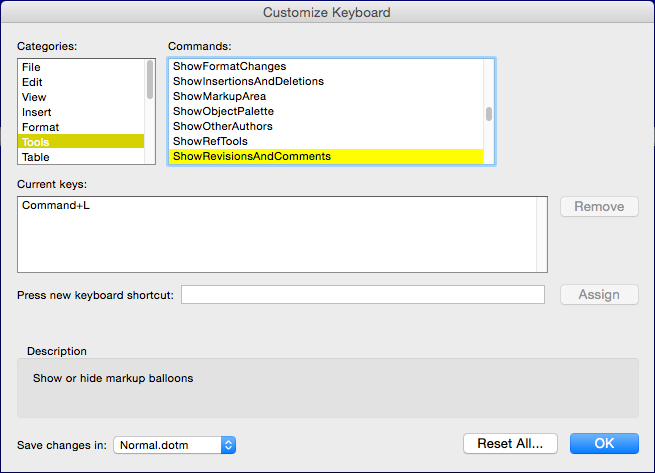Choose ShowInsertionsAndDeletions in Commands list
Screen dimensions: 655x473
[x=326, y=81]
